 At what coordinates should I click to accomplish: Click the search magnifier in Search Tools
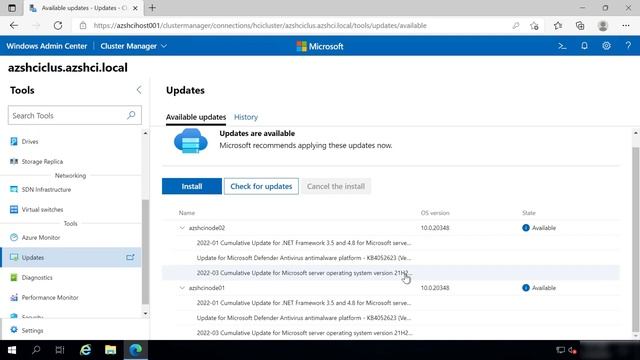[131, 116]
